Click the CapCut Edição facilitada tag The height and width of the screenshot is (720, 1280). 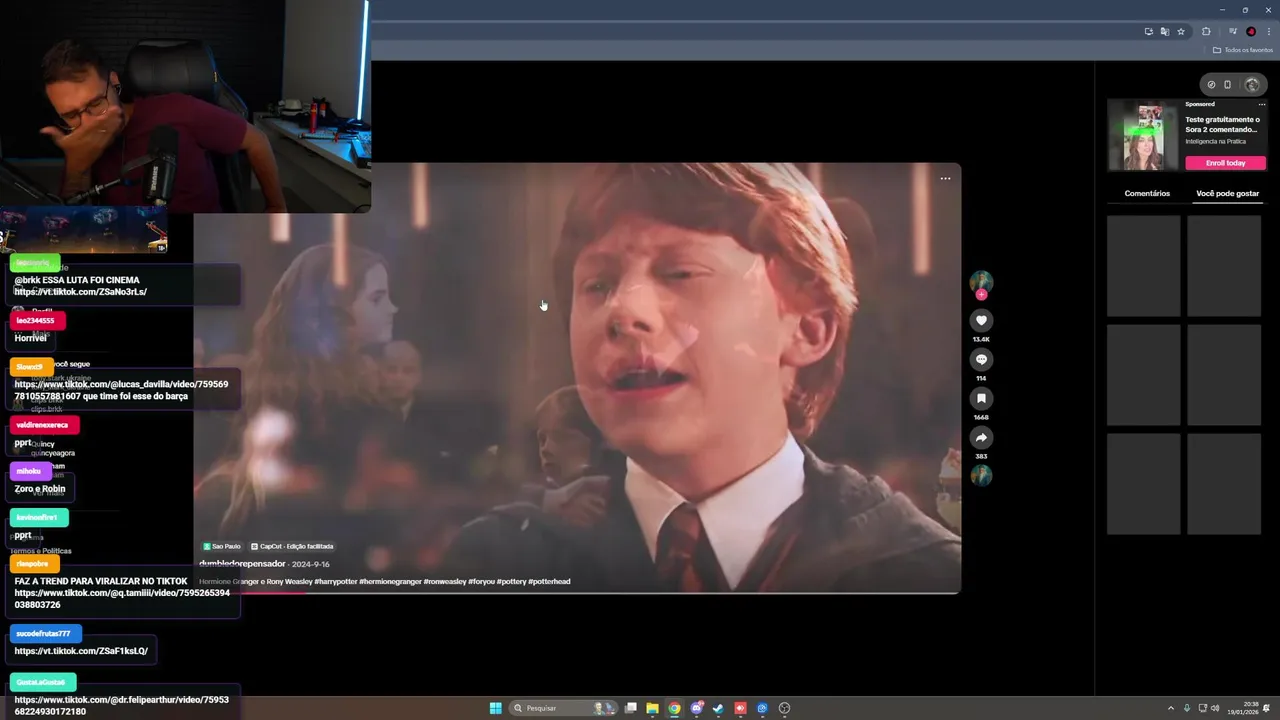292,546
